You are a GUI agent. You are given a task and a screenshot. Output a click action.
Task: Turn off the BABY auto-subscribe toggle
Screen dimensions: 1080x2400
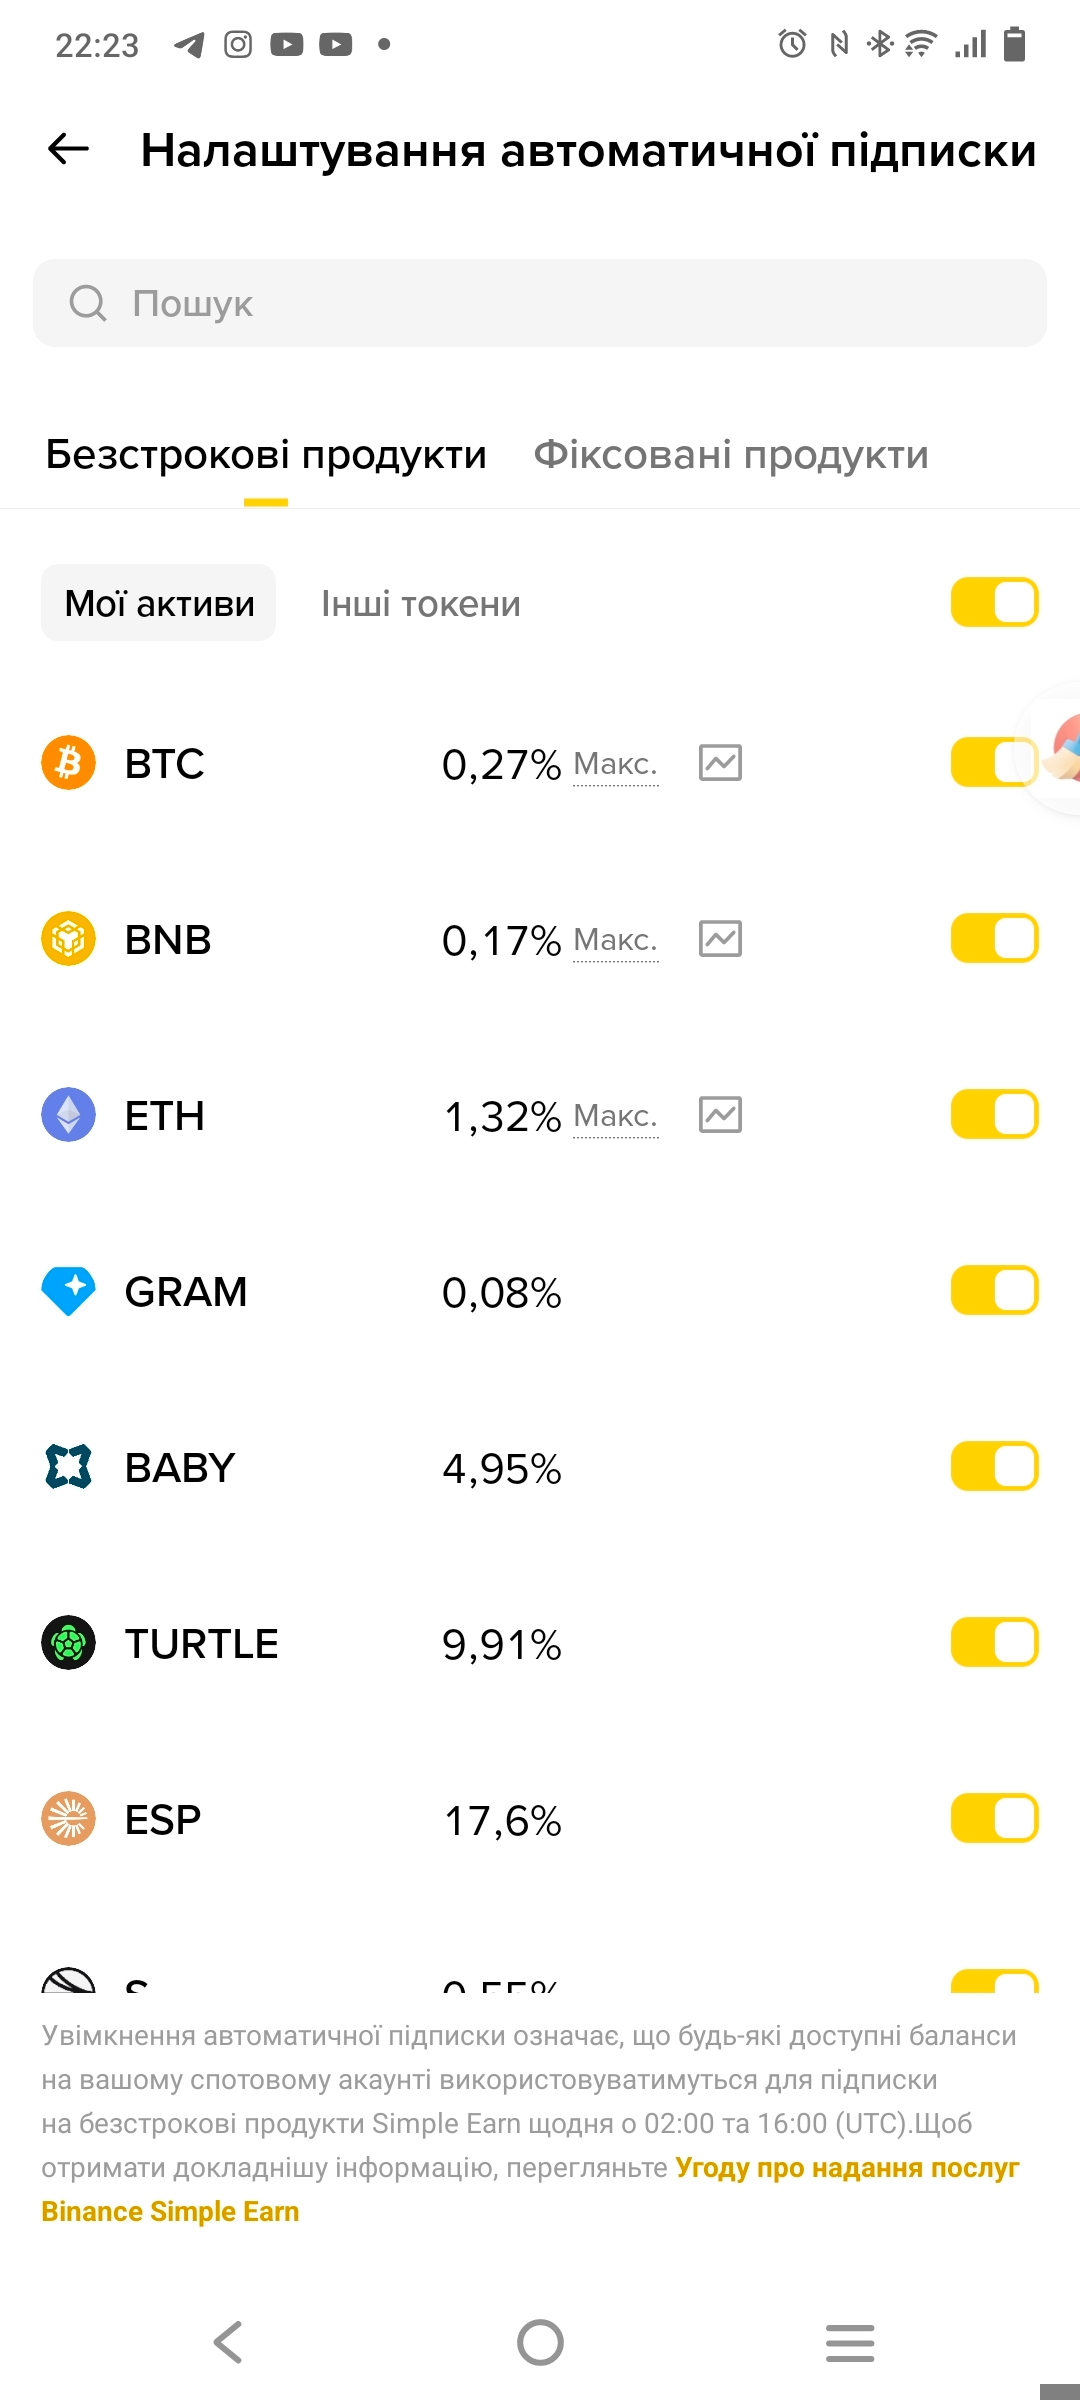995,1467
